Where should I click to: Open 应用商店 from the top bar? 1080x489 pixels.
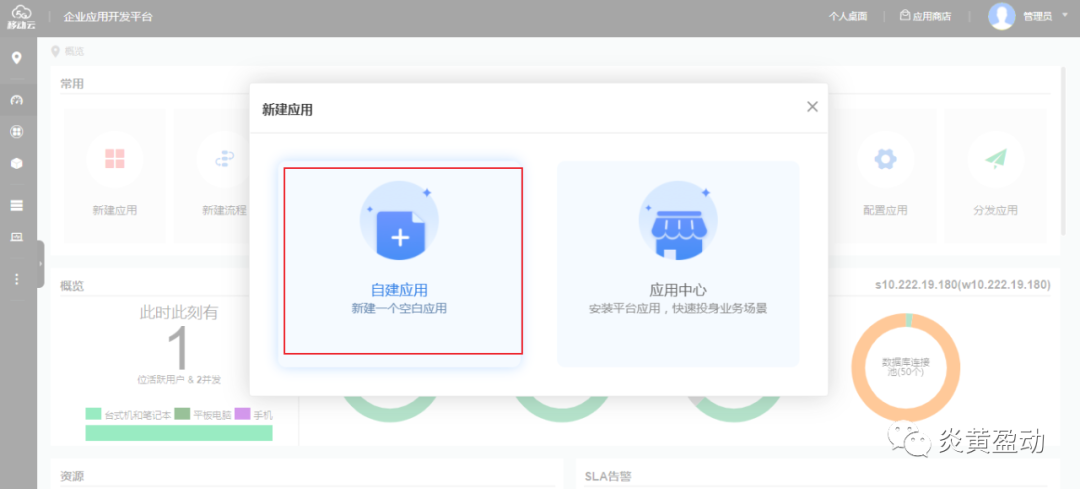click(925, 17)
